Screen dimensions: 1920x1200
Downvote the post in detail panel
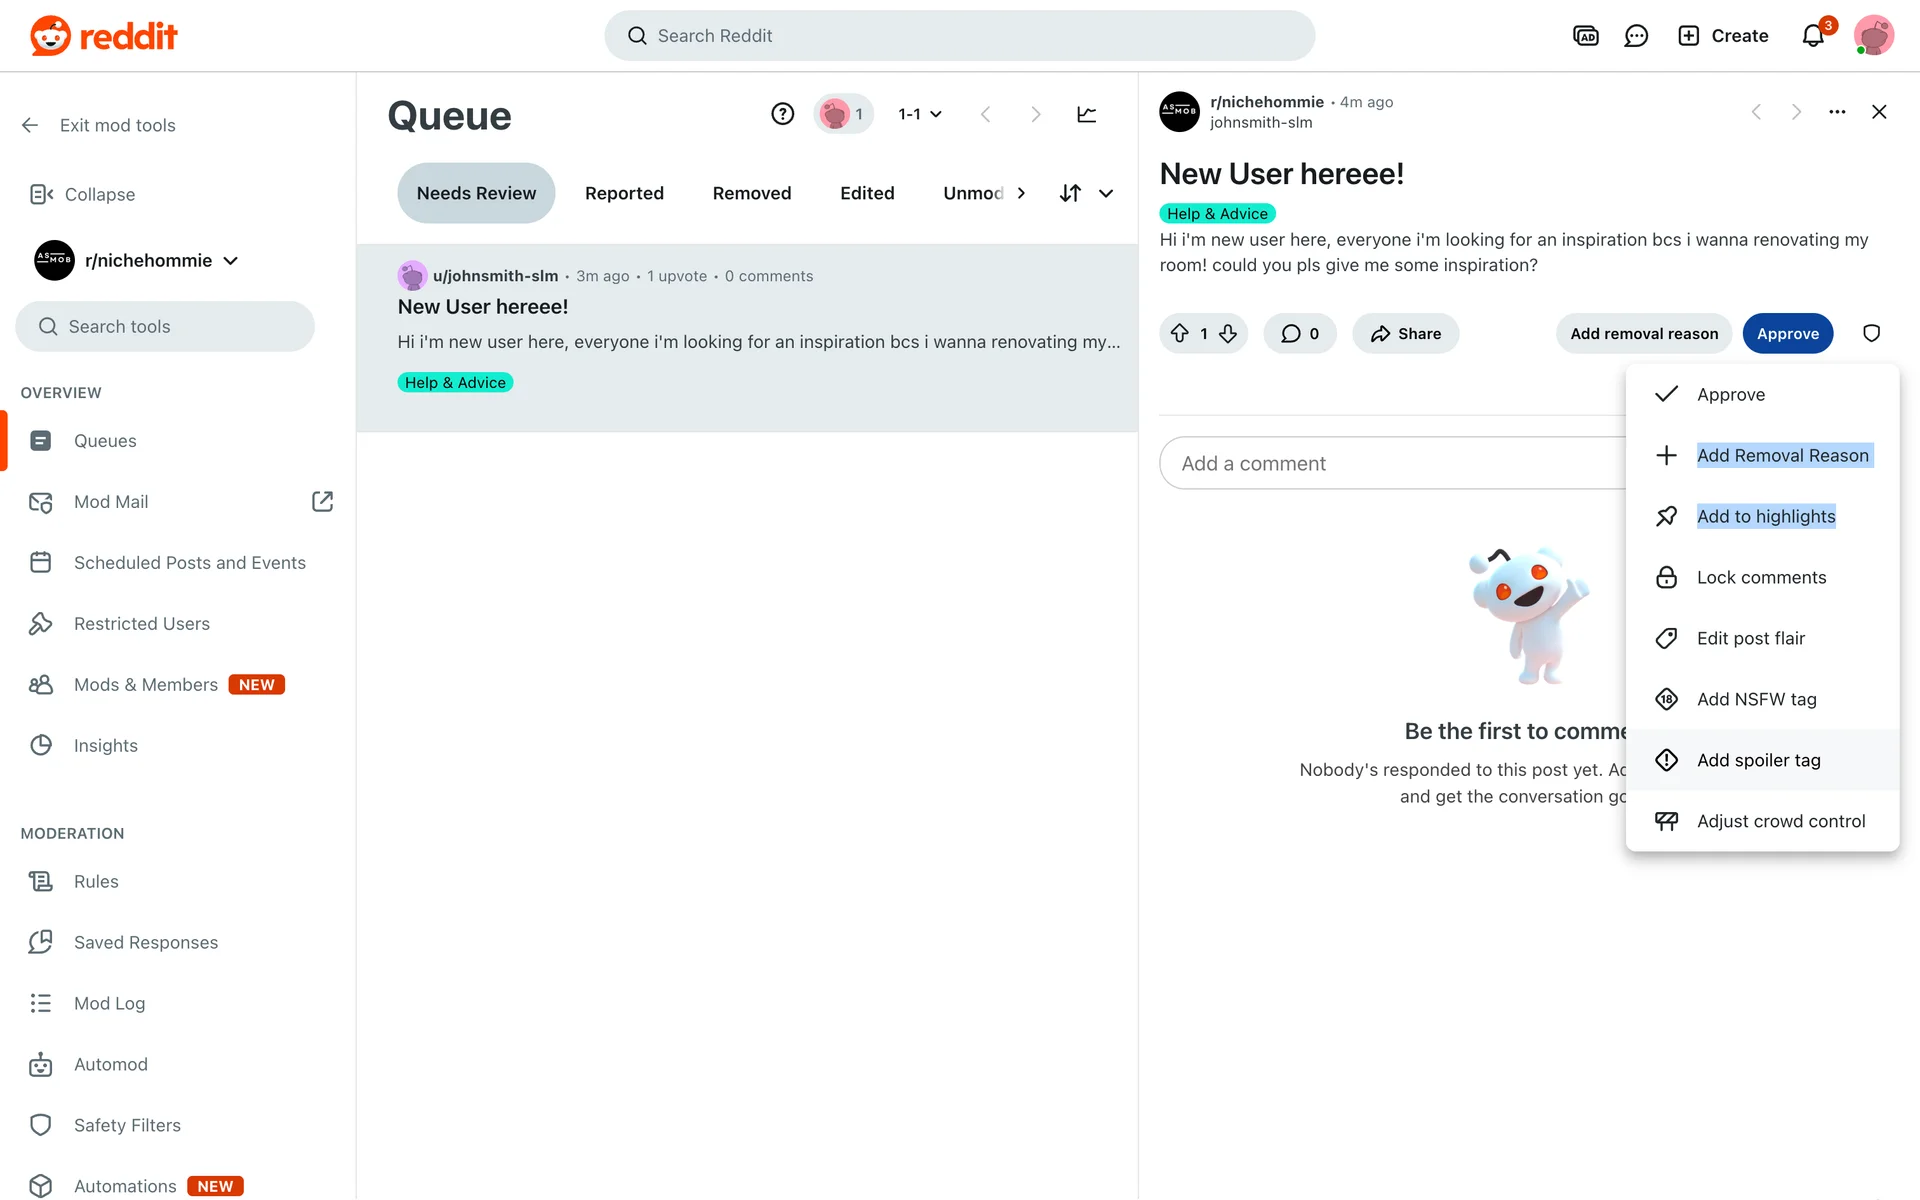[1228, 333]
